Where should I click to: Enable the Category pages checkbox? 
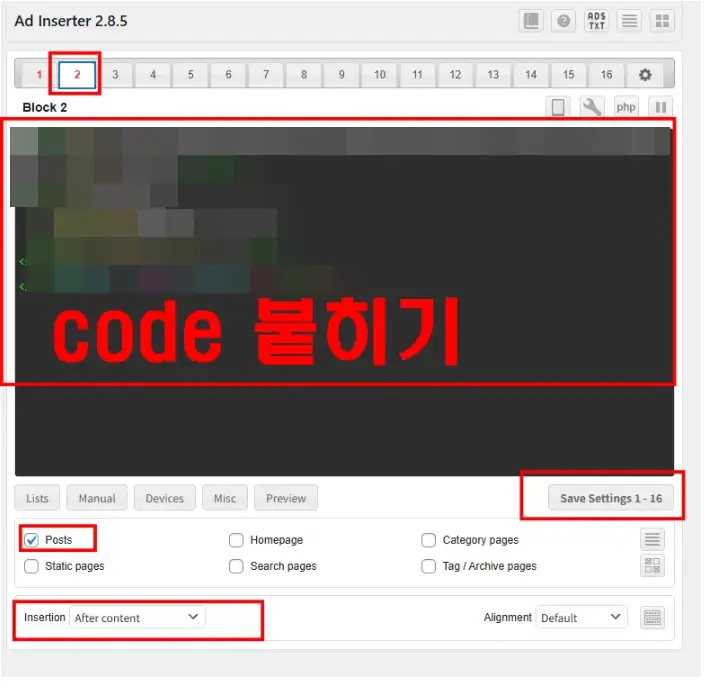tap(428, 540)
